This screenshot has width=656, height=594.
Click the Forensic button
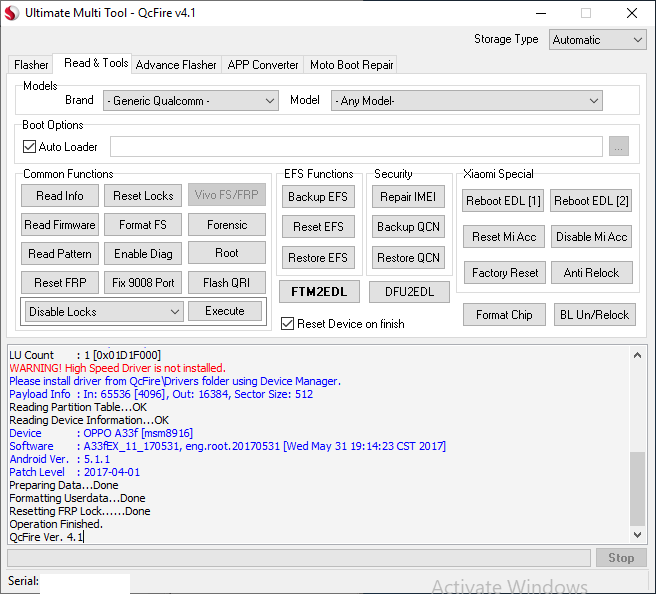[227, 225]
